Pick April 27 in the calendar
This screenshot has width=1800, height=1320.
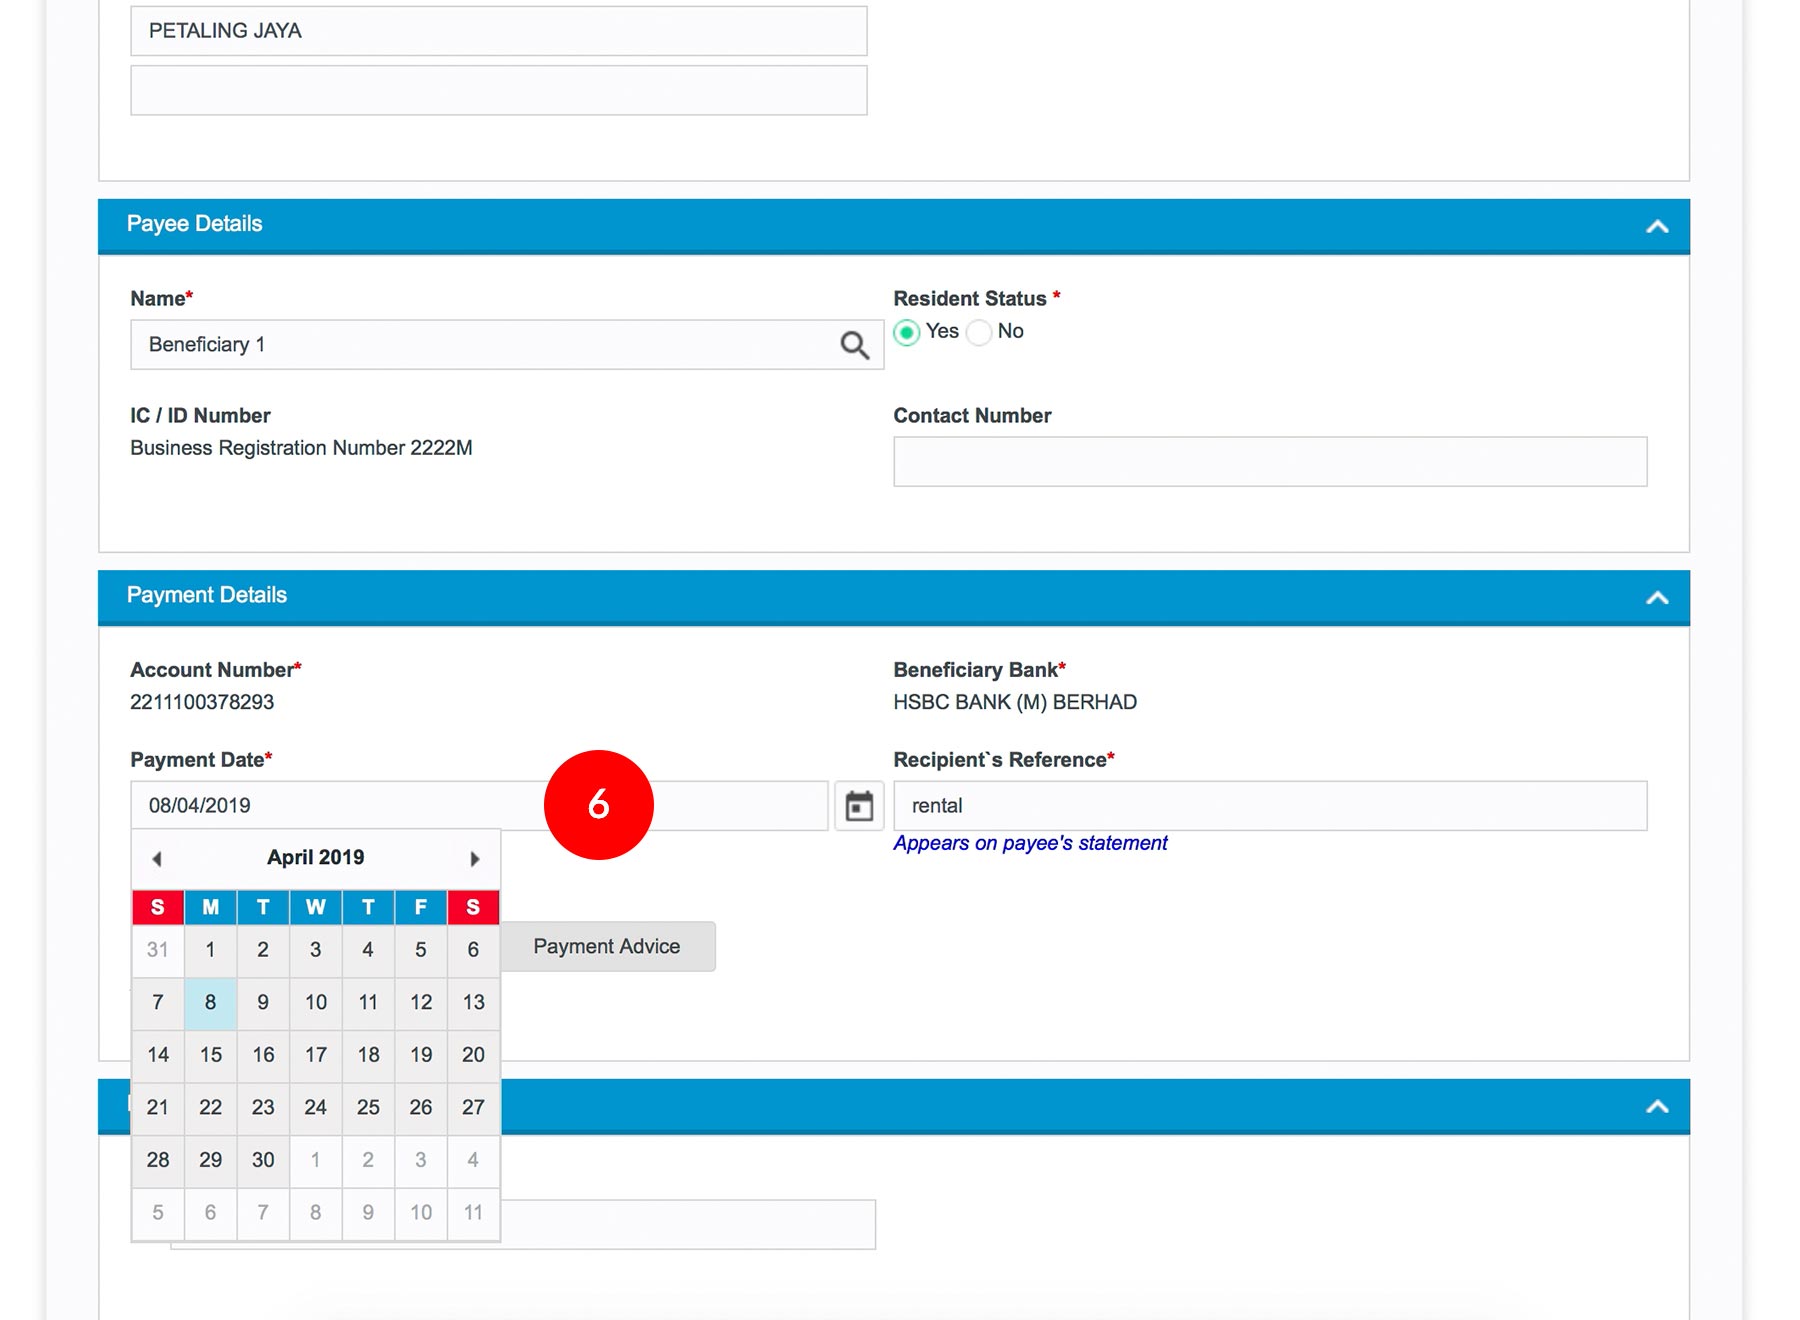click(x=473, y=1107)
